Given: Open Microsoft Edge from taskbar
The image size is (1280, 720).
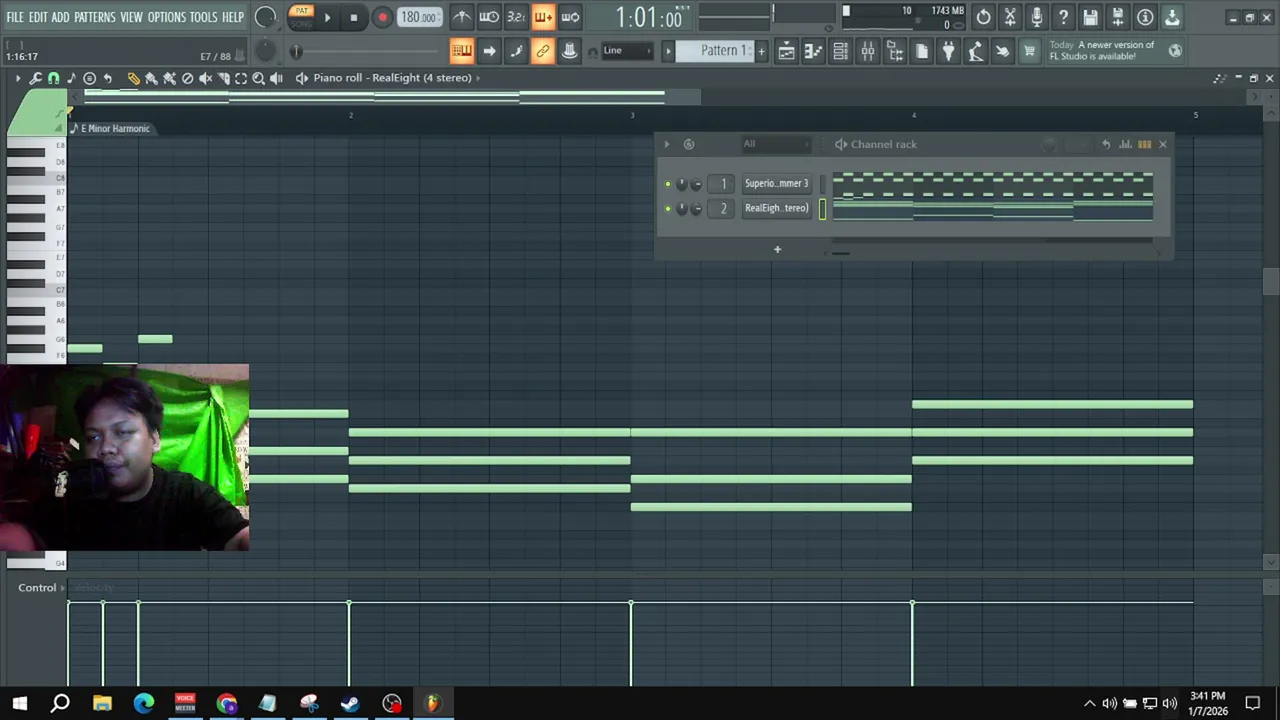Looking at the screenshot, I should (x=144, y=703).
